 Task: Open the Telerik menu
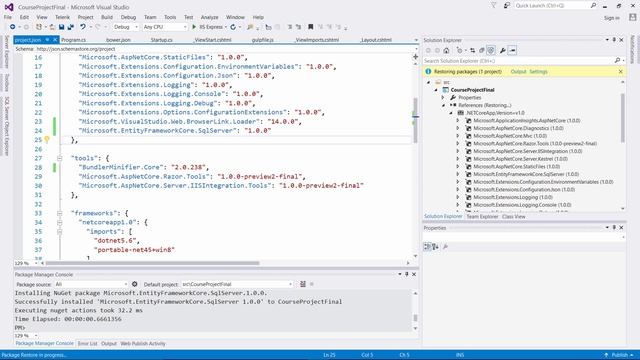(62, 17)
